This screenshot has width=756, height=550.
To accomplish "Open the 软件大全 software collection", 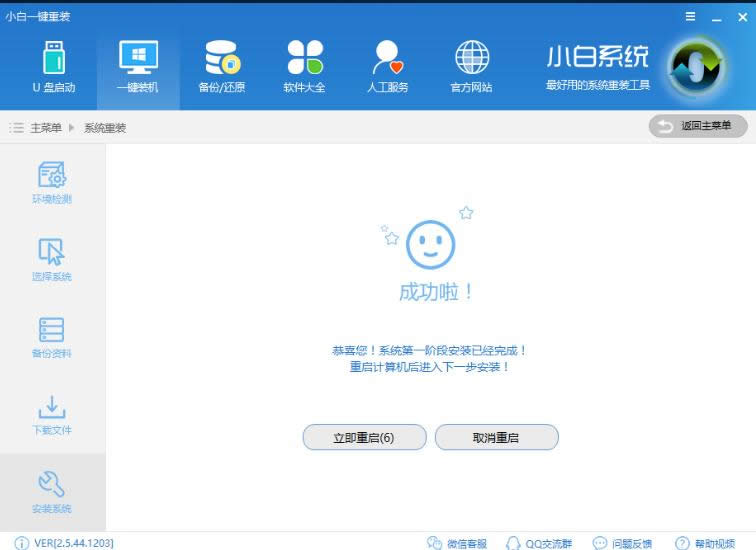I will click(x=304, y=67).
